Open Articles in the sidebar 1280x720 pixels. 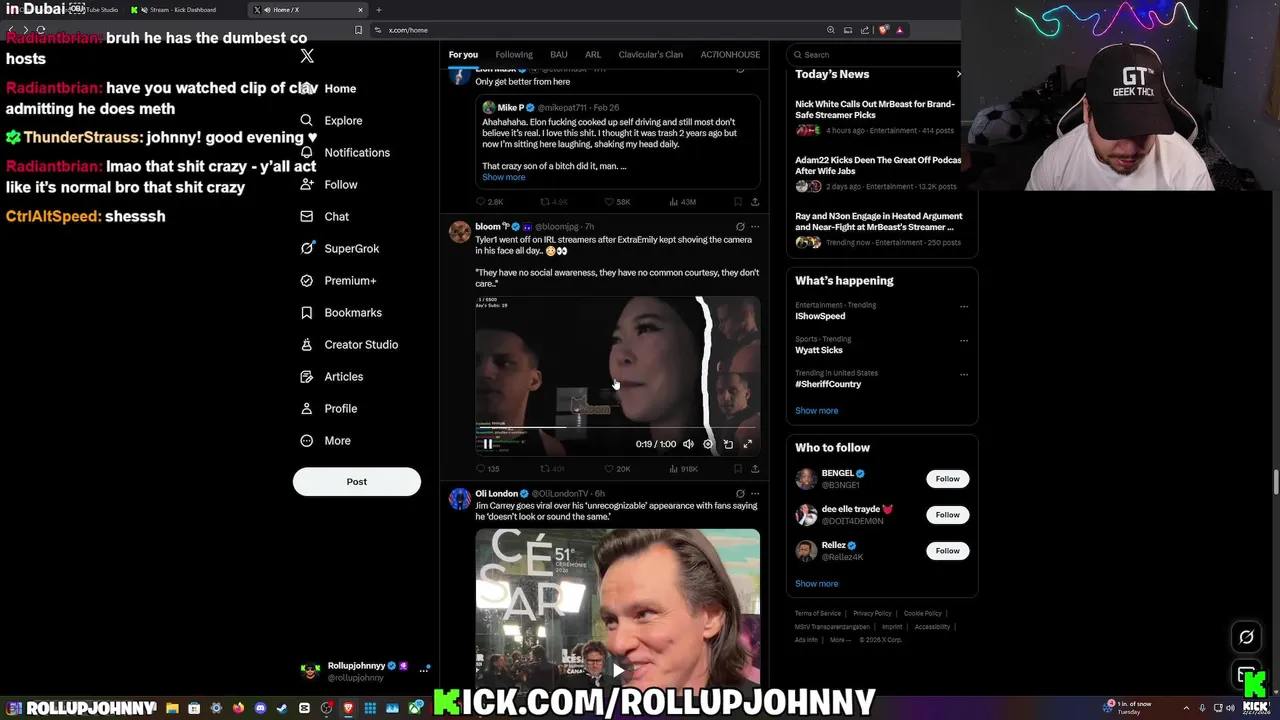click(332, 377)
